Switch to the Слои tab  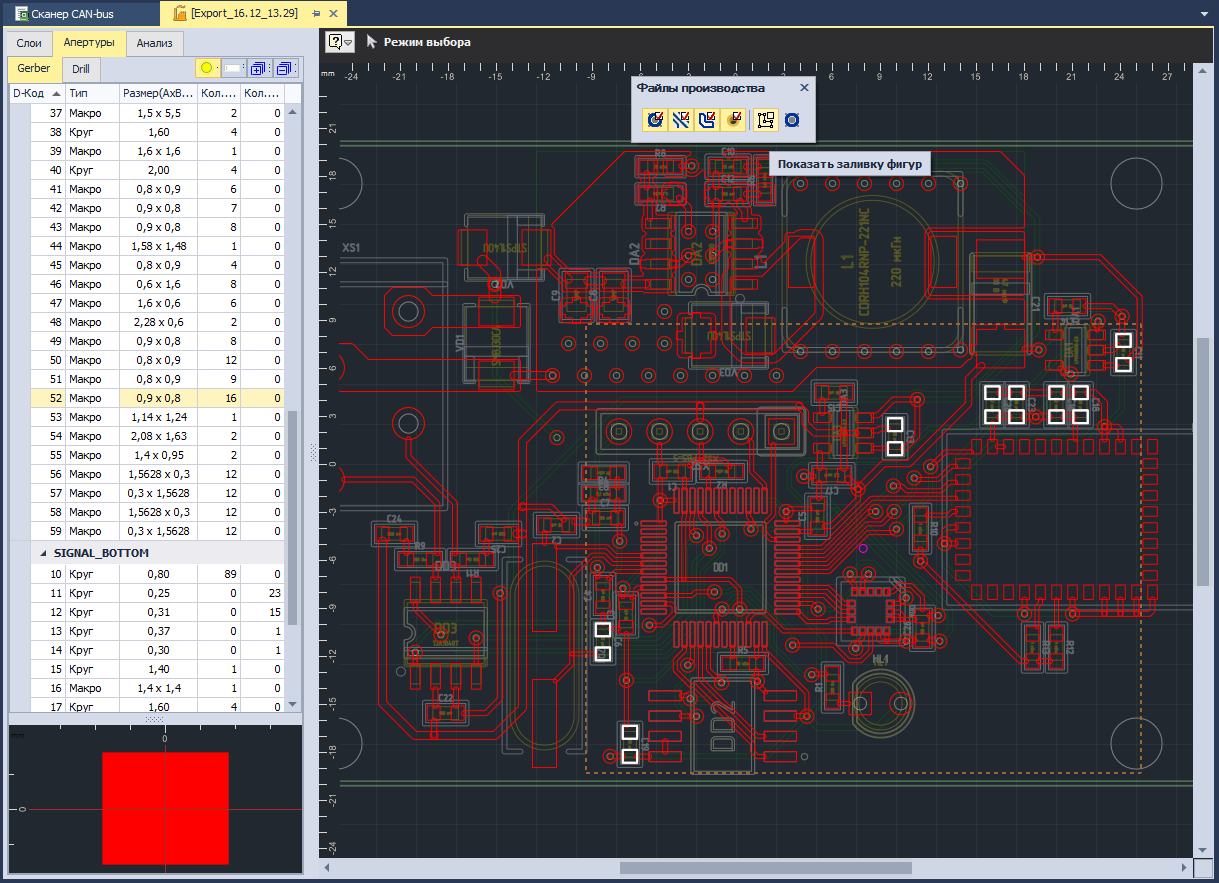tap(29, 43)
